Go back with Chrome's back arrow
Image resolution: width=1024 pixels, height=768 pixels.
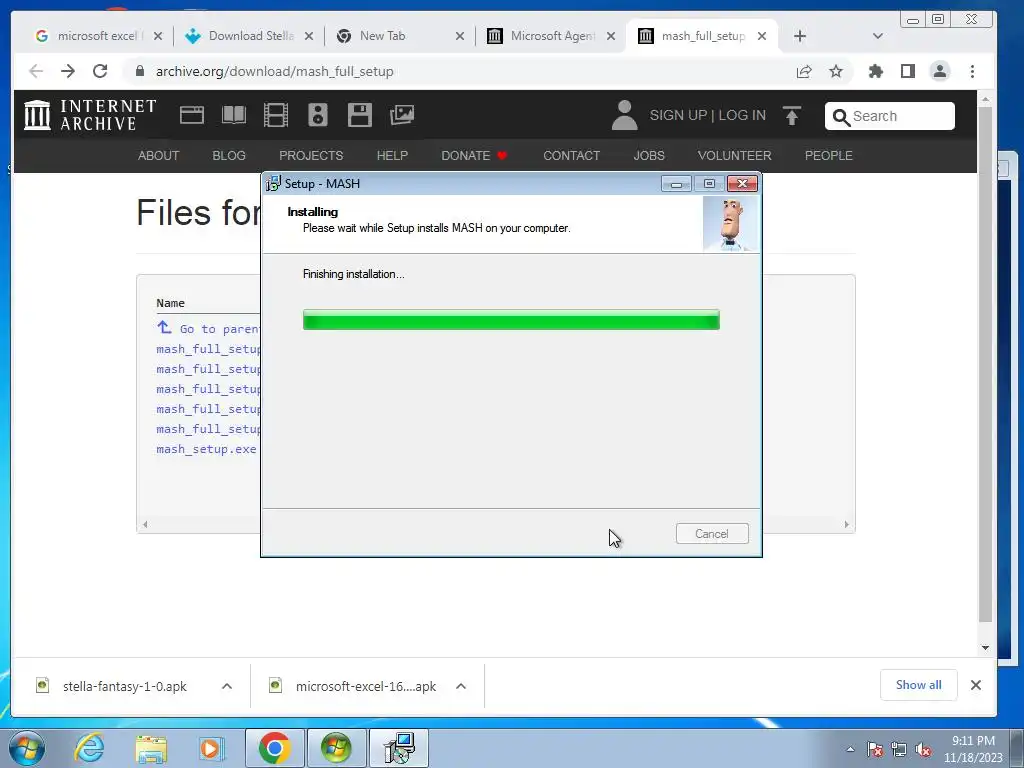[x=36, y=71]
